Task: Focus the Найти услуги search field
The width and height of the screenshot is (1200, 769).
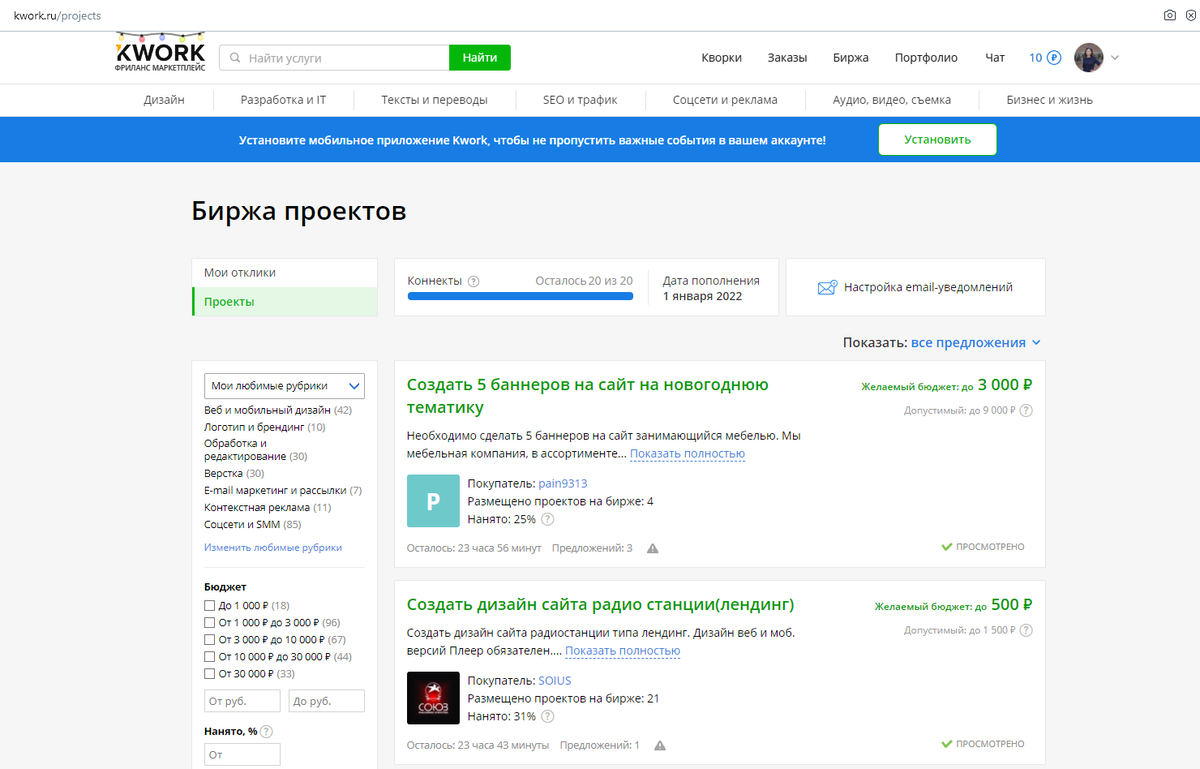Action: [x=334, y=58]
